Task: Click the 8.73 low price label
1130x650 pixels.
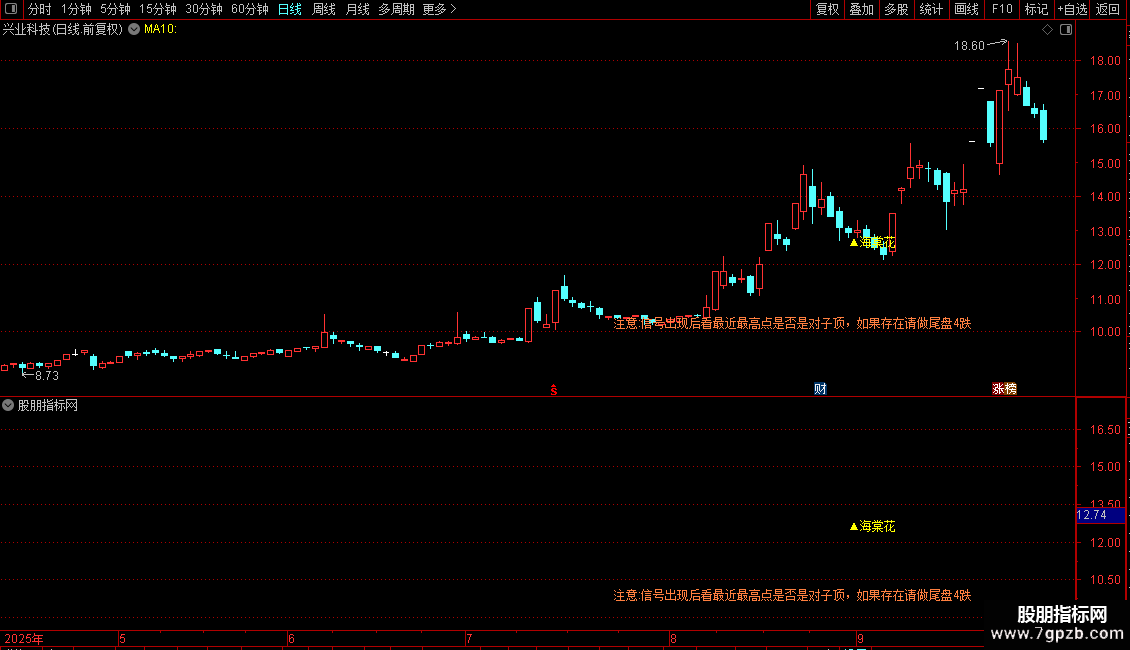Action: point(47,375)
